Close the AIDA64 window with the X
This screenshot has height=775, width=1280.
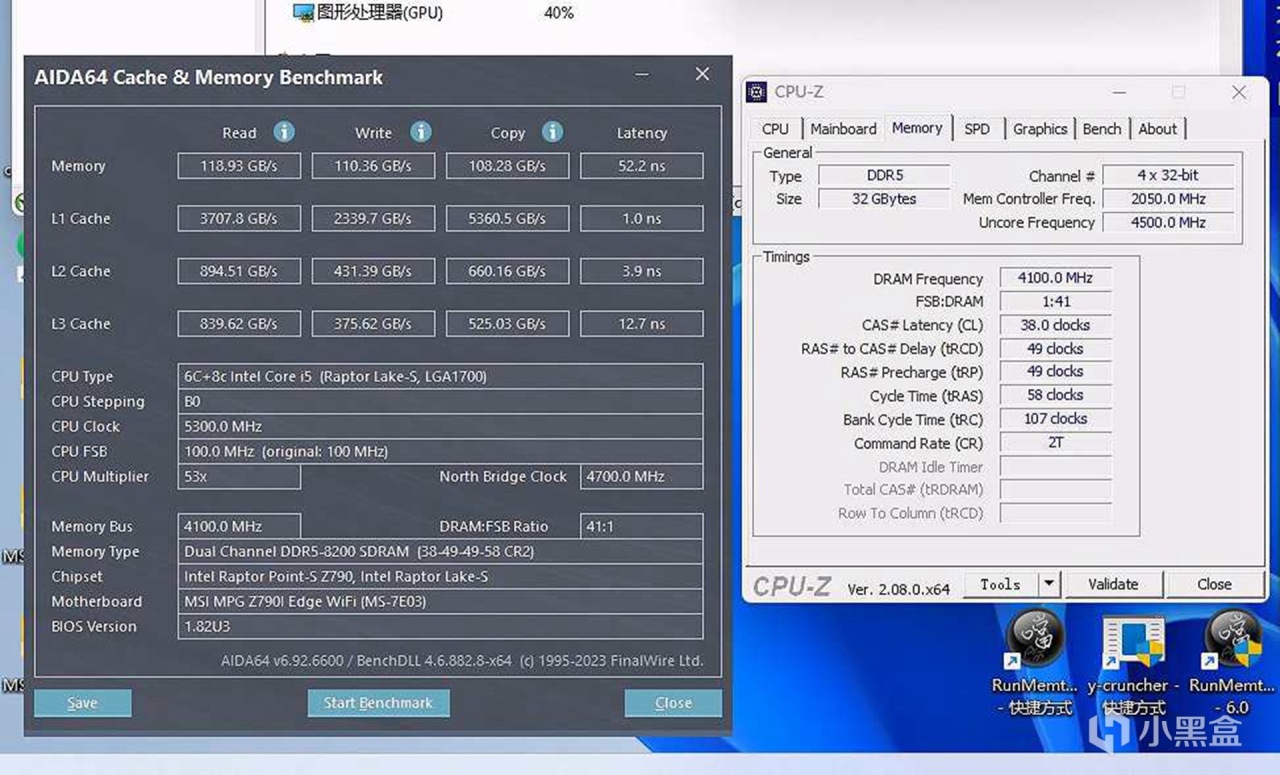point(702,75)
